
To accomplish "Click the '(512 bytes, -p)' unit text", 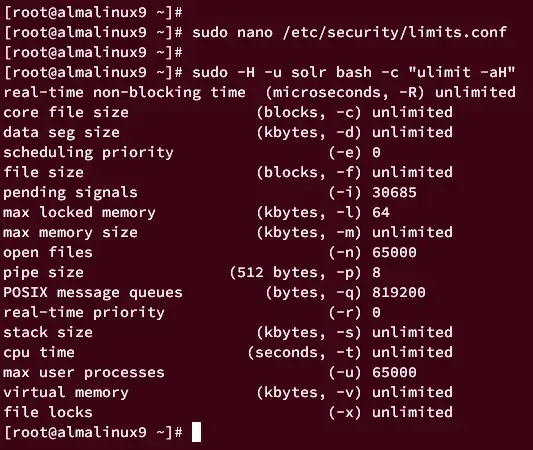I will tap(295, 273).
